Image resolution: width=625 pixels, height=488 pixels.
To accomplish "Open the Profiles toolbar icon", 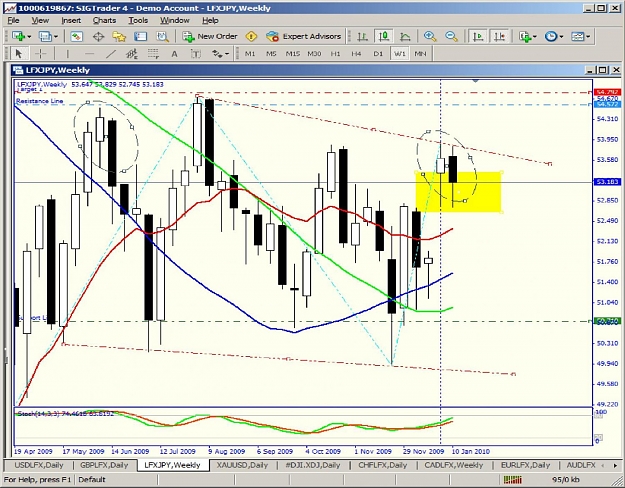I will (x=45, y=37).
